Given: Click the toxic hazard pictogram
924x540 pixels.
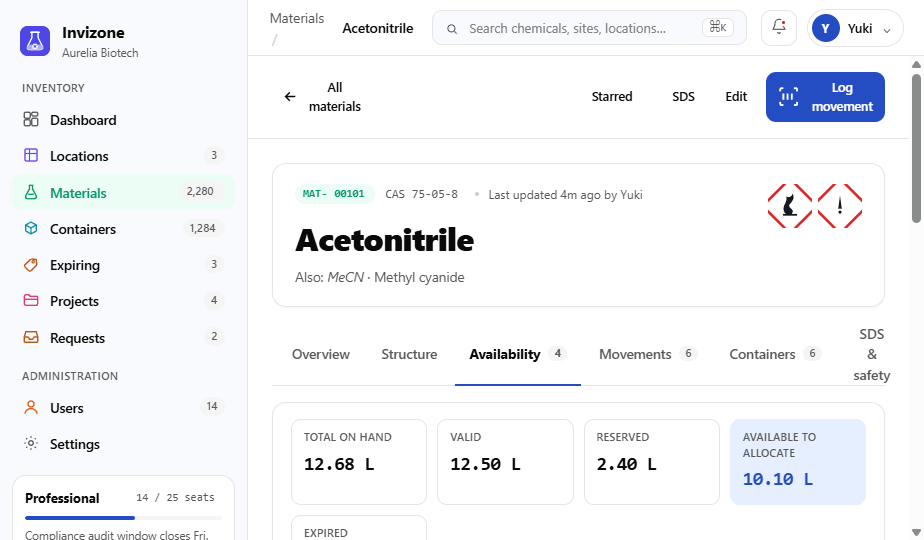Looking at the screenshot, I should click(x=790, y=206).
